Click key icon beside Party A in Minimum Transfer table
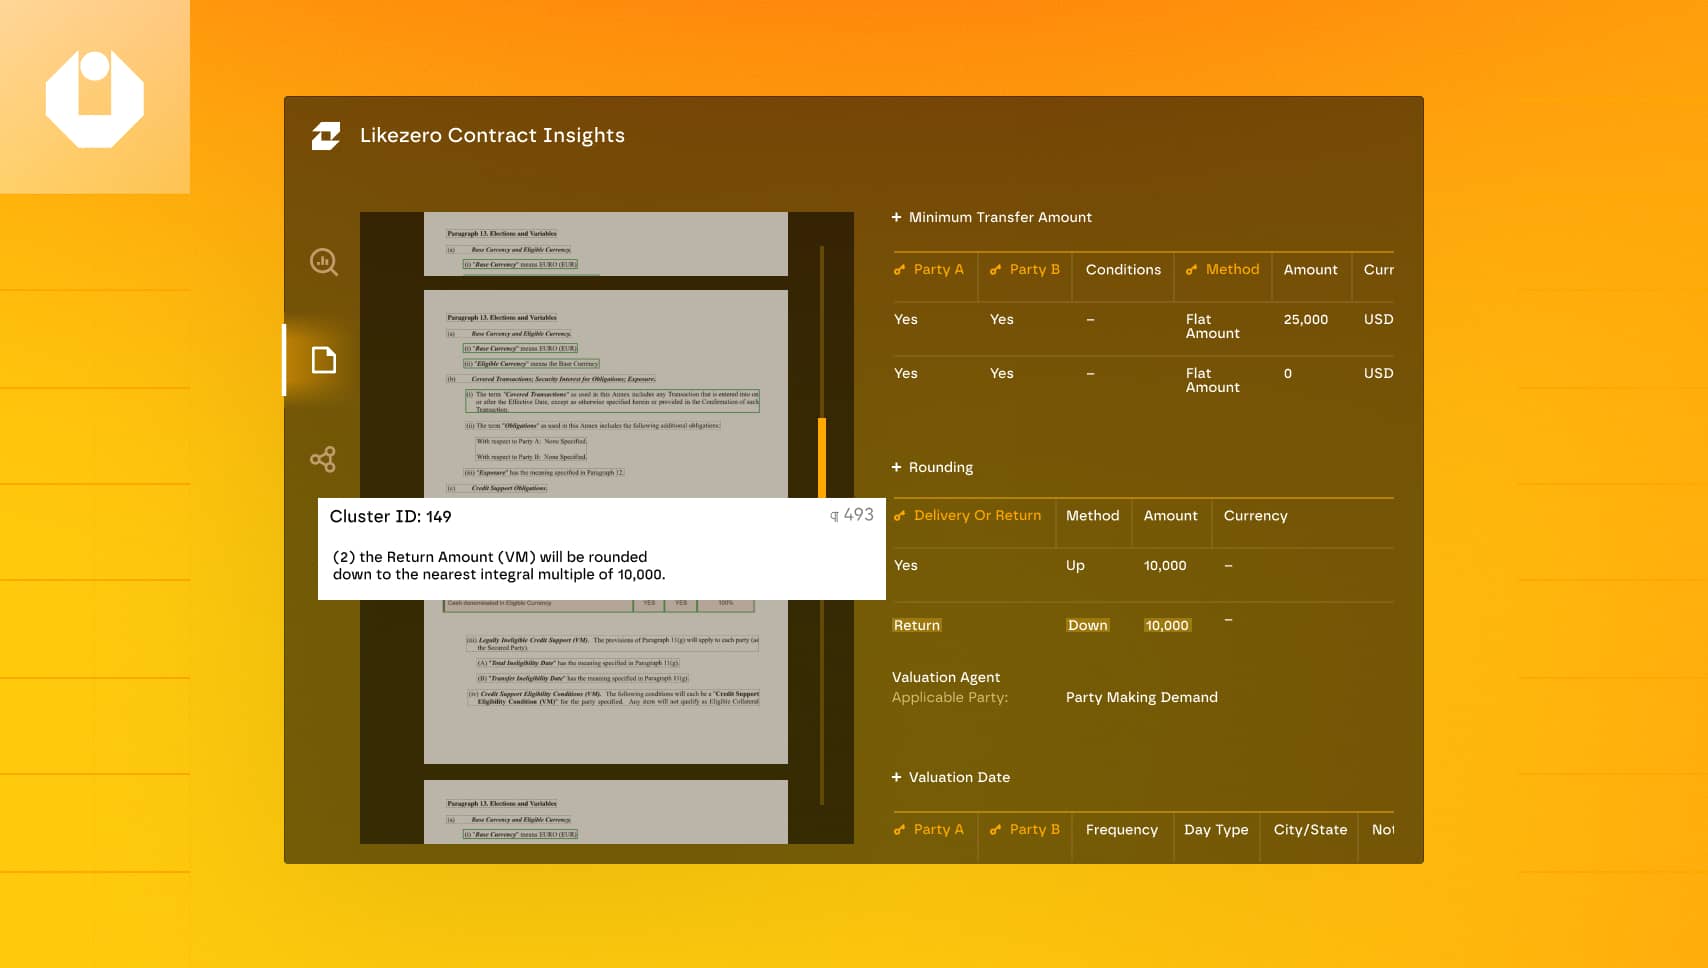The image size is (1708, 968). pos(899,270)
